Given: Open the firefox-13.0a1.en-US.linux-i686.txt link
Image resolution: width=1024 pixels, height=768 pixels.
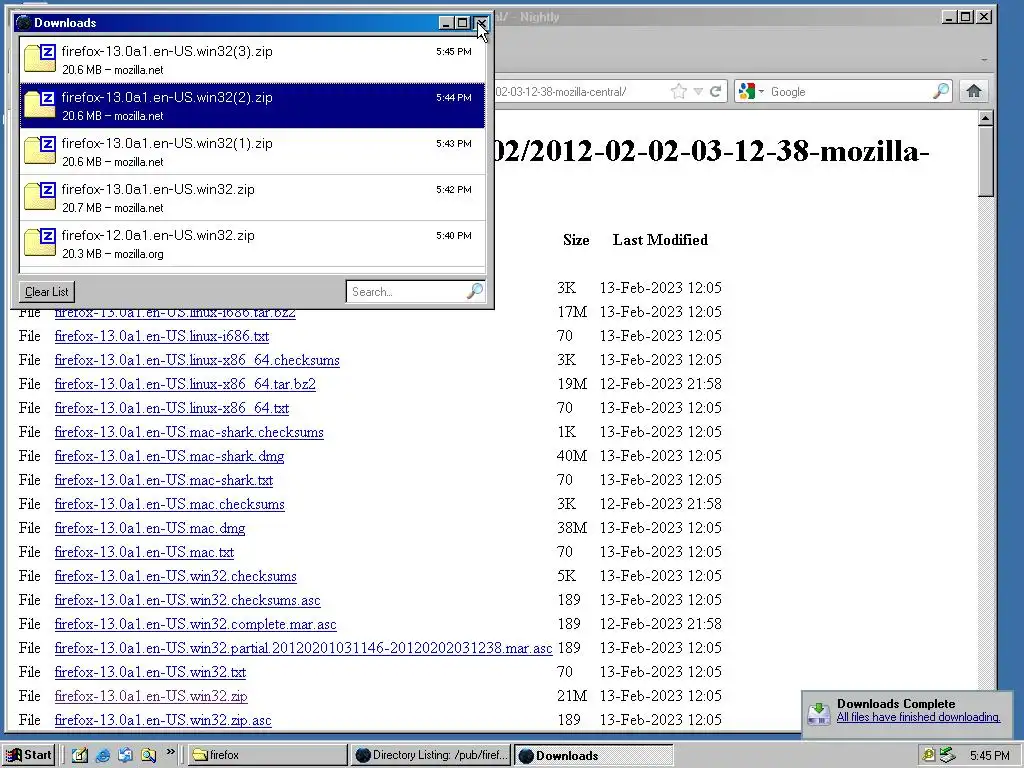Looking at the screenshot, I should [x=161, y=336].
